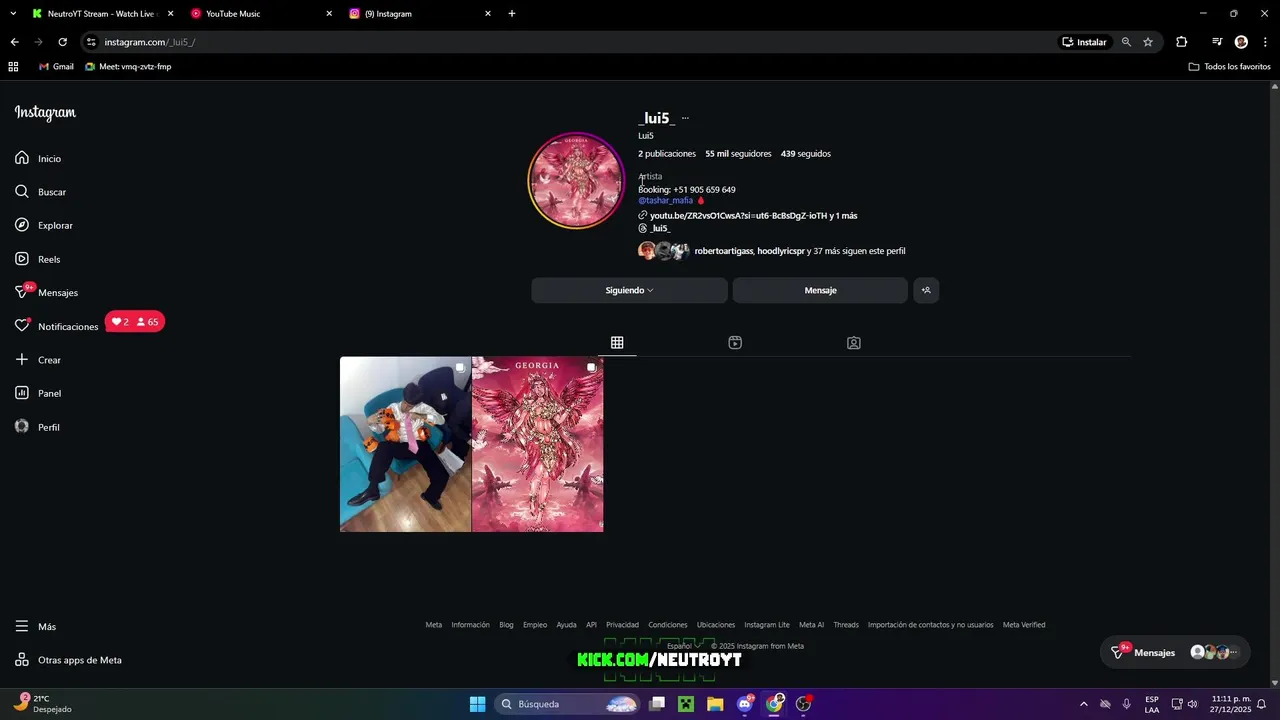Click the suggest similar accounts button
The width and height of the screenshot is (1280, 720).
pyautogui.click(x=926, y=290)
